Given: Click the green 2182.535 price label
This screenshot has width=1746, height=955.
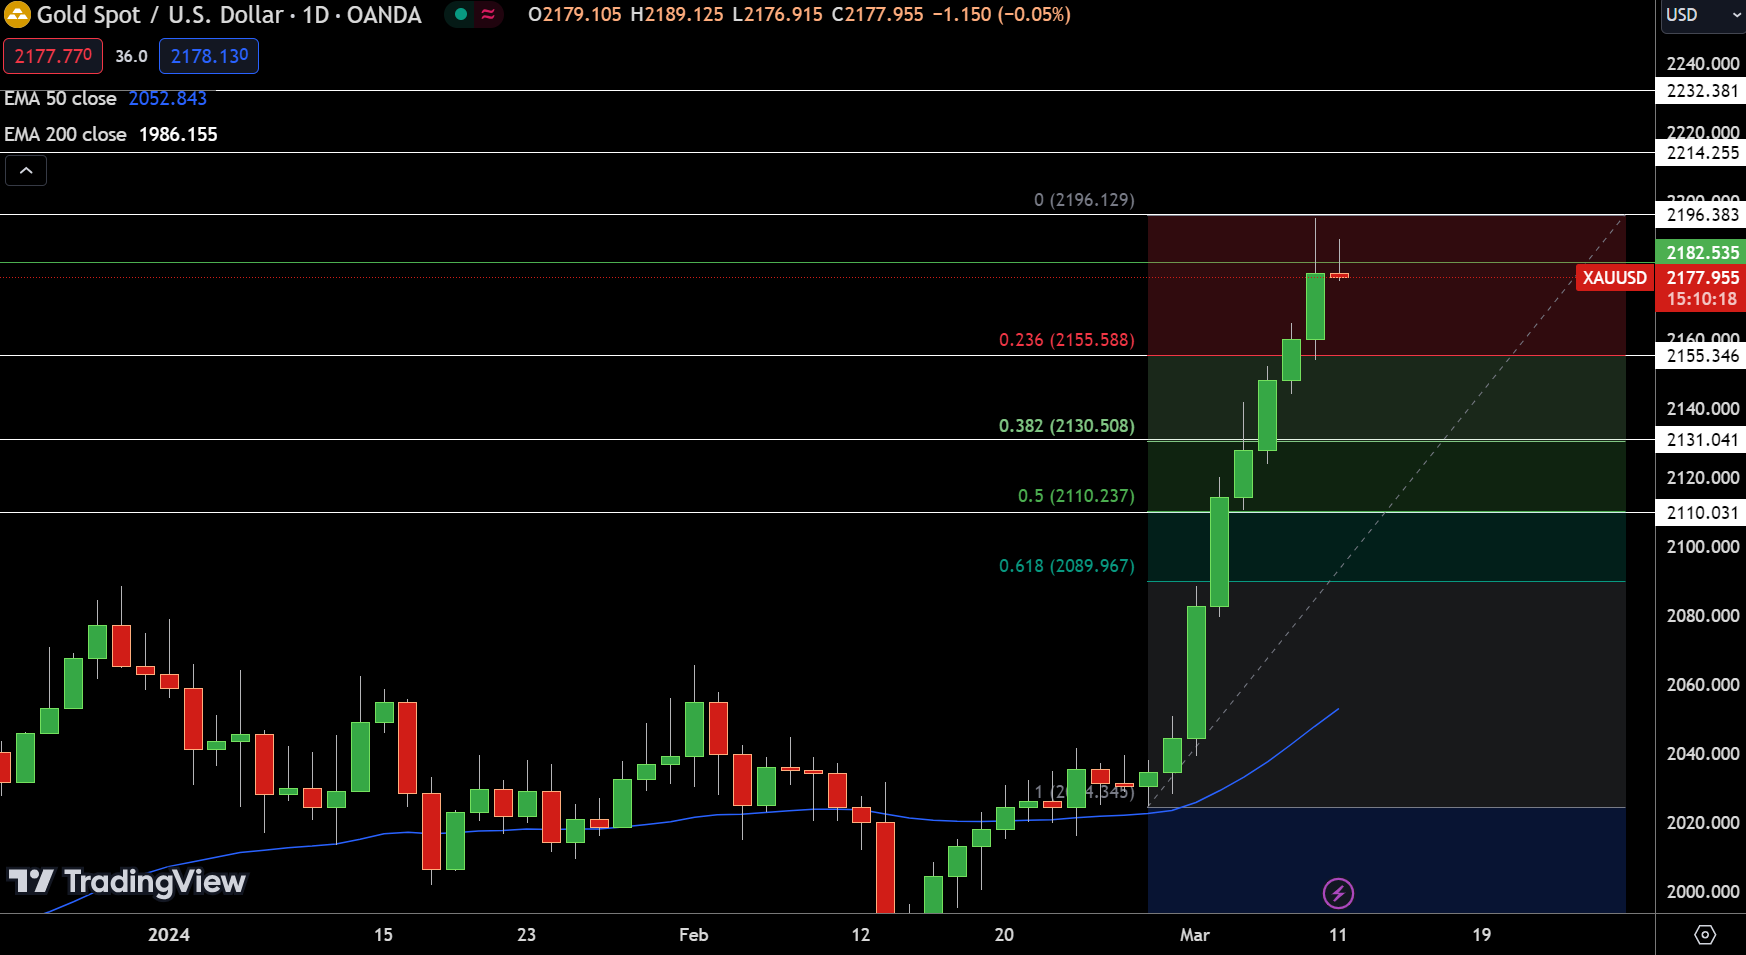Looking at the screenshot, I should tap(1701, 253).
